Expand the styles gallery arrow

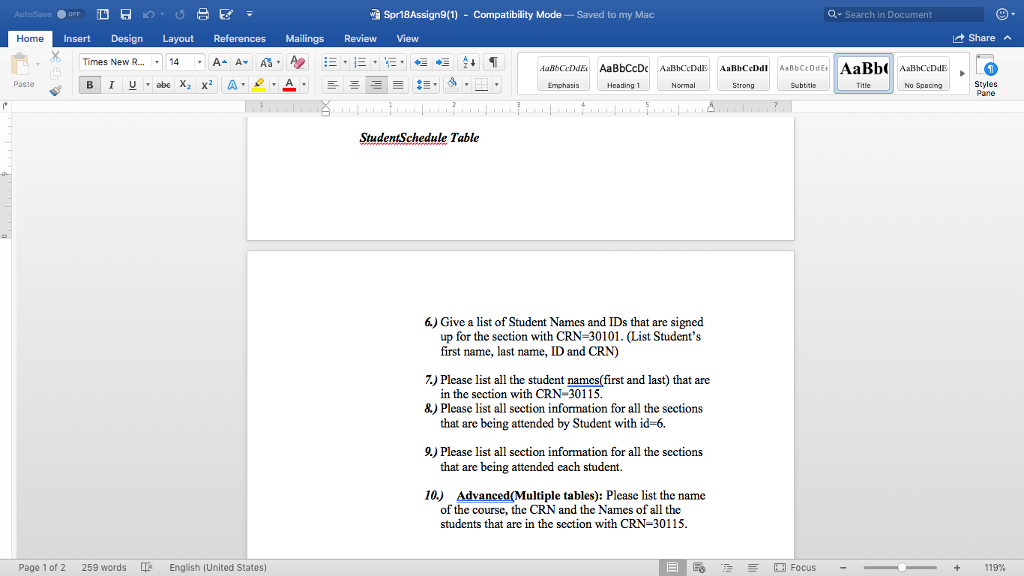[962, 73]
